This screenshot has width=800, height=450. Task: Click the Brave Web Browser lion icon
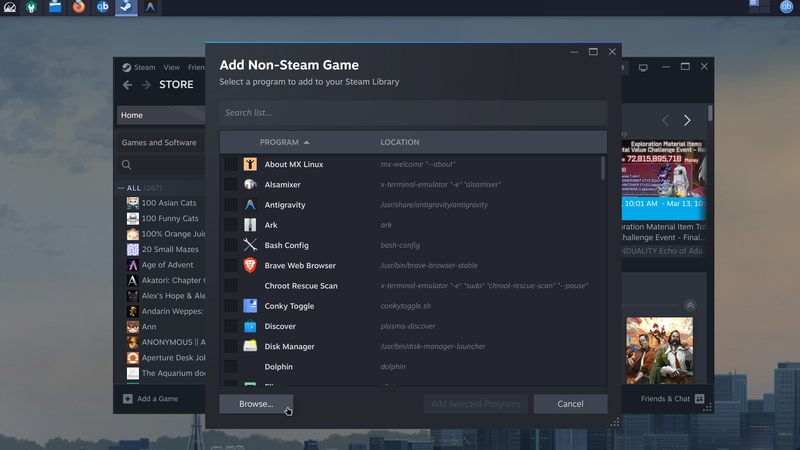pos(250,265)
